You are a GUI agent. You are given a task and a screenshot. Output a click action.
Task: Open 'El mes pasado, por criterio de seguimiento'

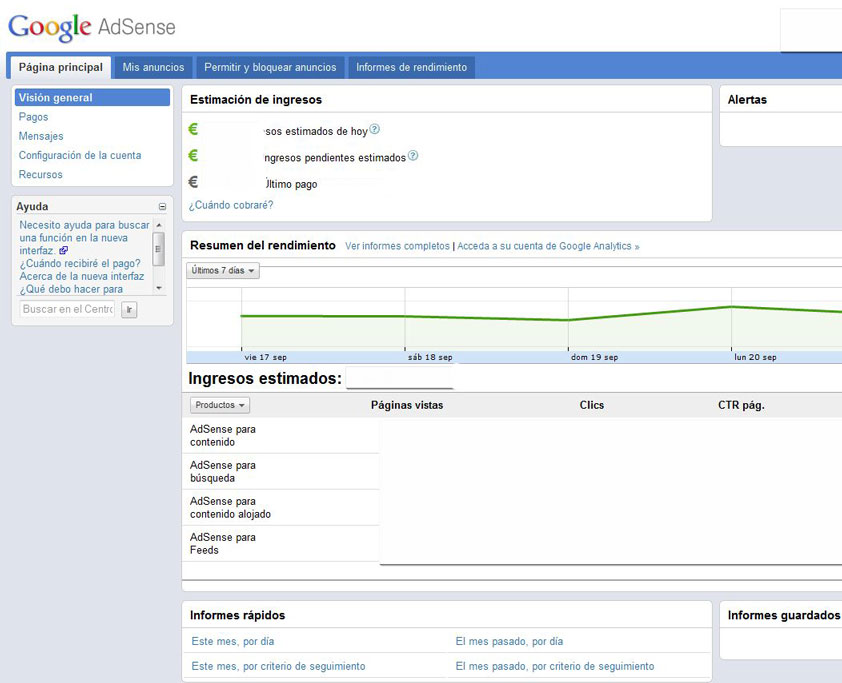point(555,666)
